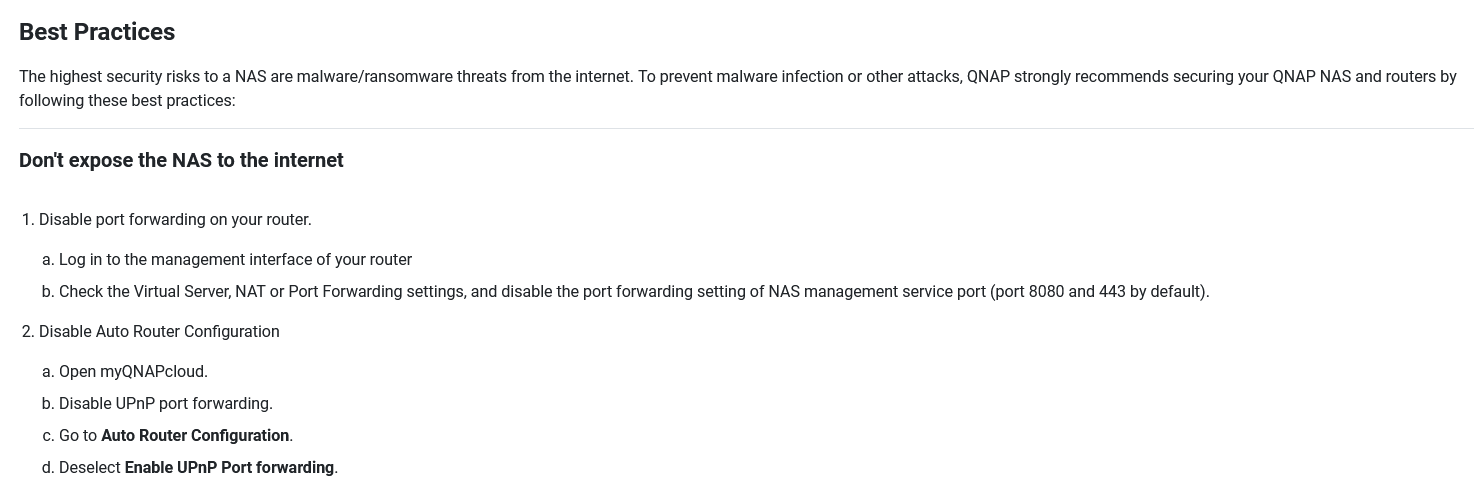Click the "Best Practices" heading
This screenshot has width=1474, height=490.
coord(97,32)
